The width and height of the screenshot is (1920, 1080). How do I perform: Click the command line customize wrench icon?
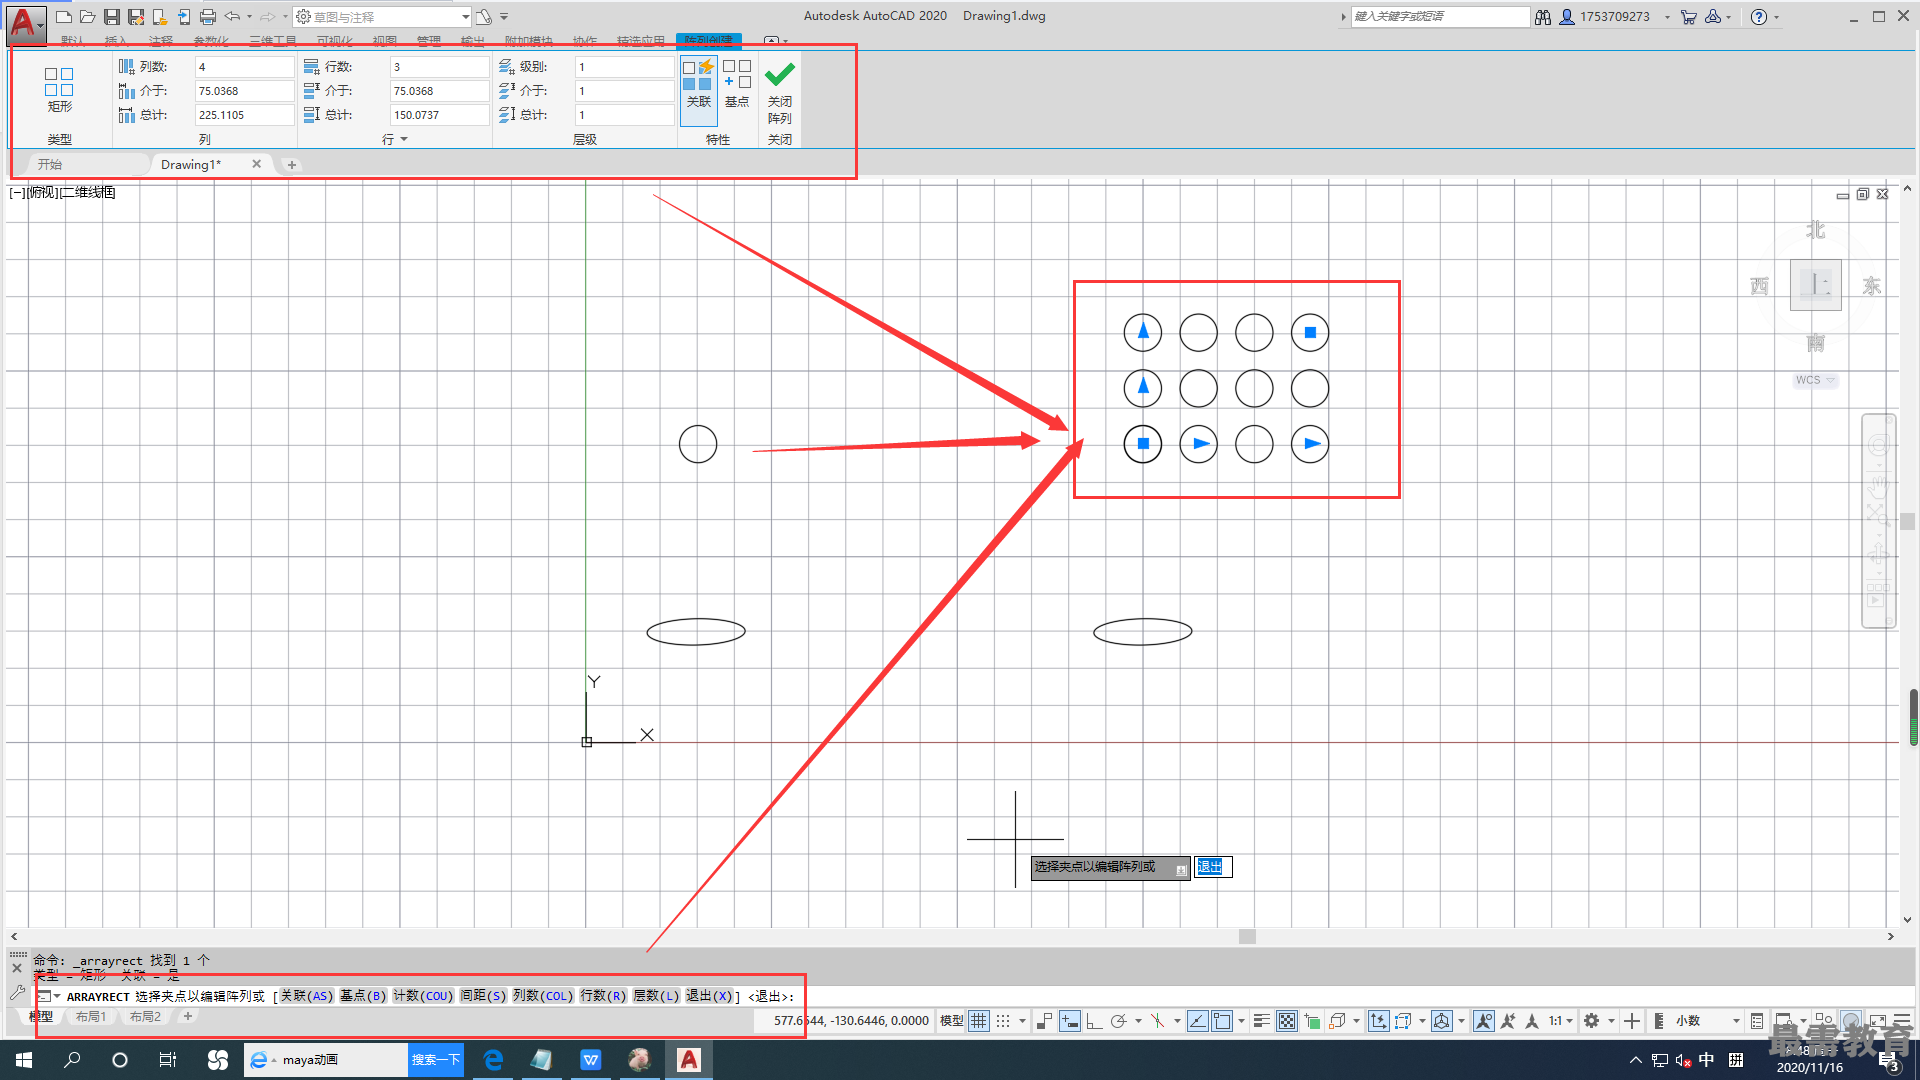tap(17, 994)
